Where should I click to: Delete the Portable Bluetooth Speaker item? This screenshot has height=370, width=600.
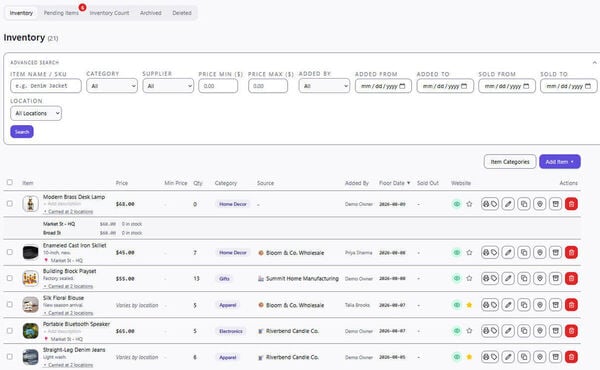pyautogui.click(x=571, y=331)
